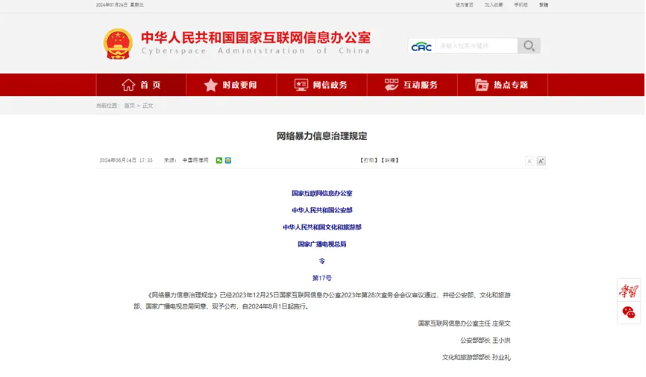
Task: Click the magnifier search button
Action: [x=529, y=46]
